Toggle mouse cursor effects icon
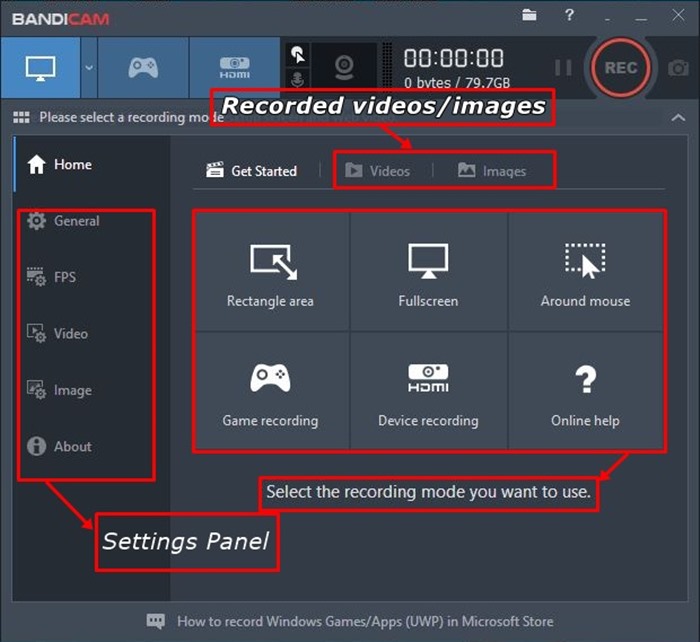The height and width of the screenshot is (642, 700). pyautogui.click(x=298, y=54)
